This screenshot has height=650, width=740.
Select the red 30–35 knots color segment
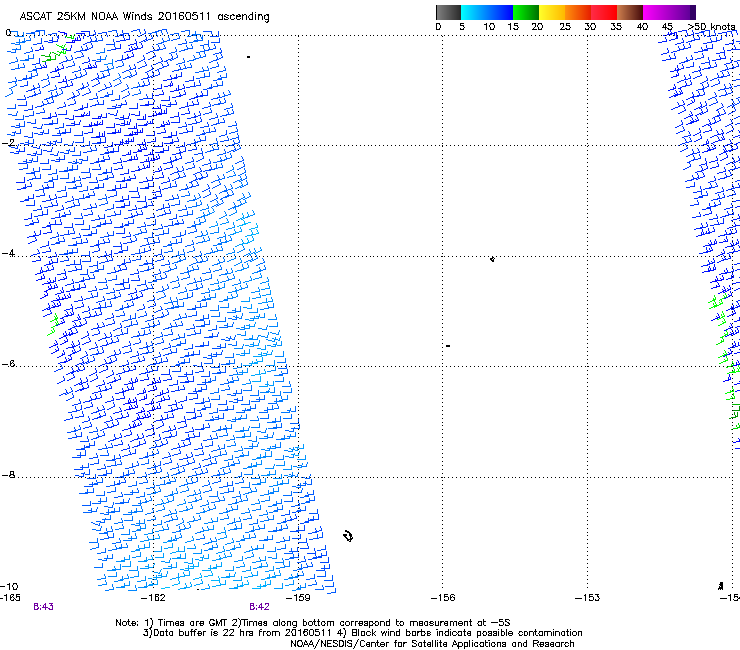click(604, 12)
